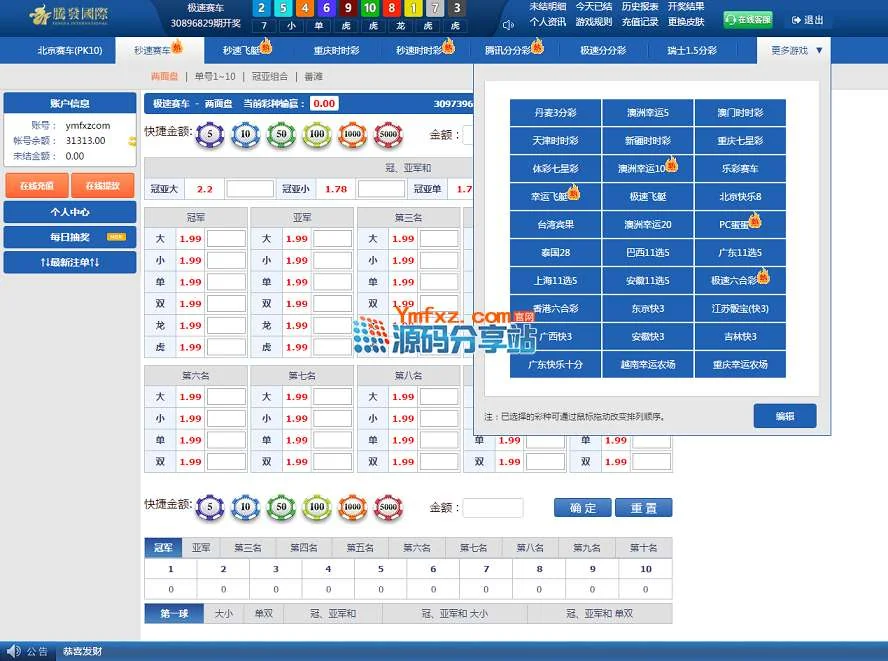
Task: Click the 100 chip in bottom quick amounts
Action: (317, 508)
